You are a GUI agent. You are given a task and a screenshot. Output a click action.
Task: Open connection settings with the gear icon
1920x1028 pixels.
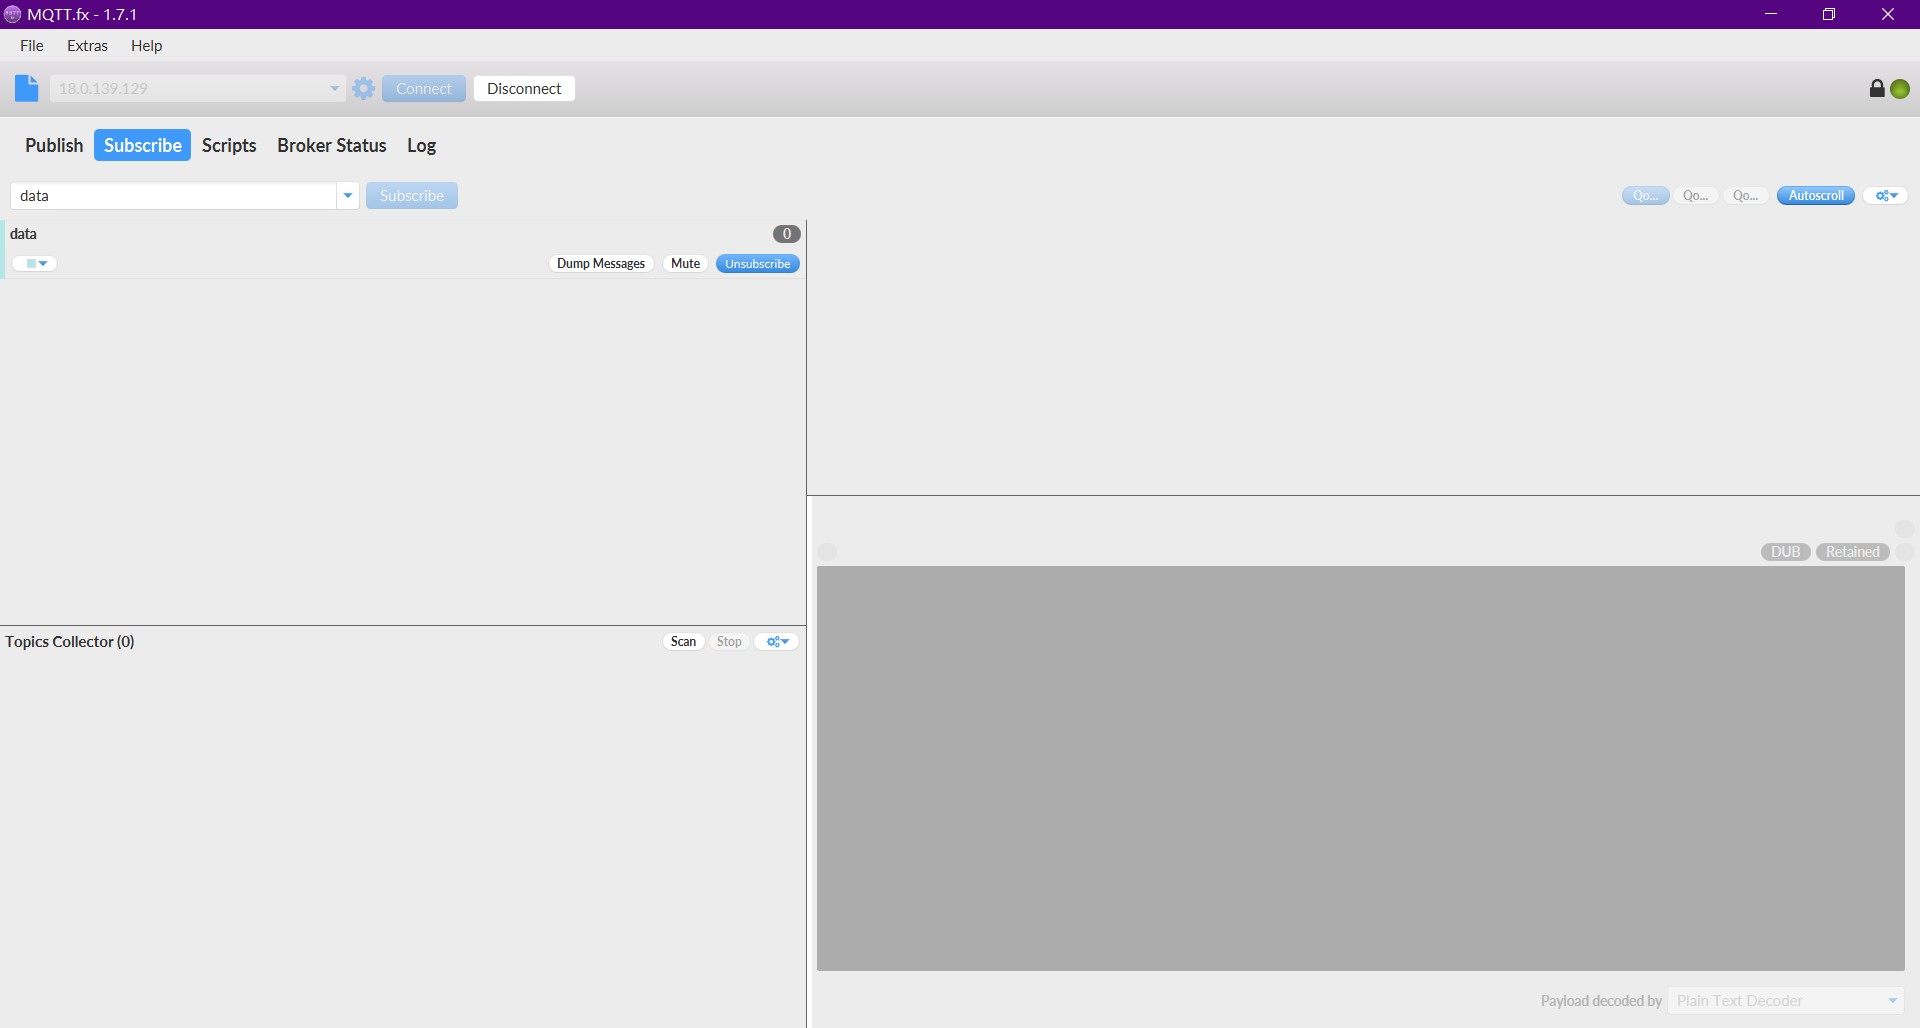pos(364,88)
